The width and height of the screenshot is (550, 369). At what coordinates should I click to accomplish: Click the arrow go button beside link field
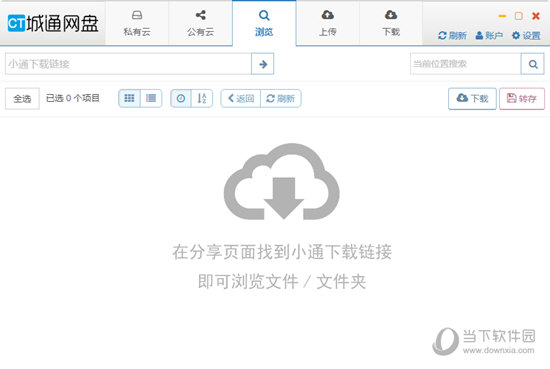click(x=263, y=64)
